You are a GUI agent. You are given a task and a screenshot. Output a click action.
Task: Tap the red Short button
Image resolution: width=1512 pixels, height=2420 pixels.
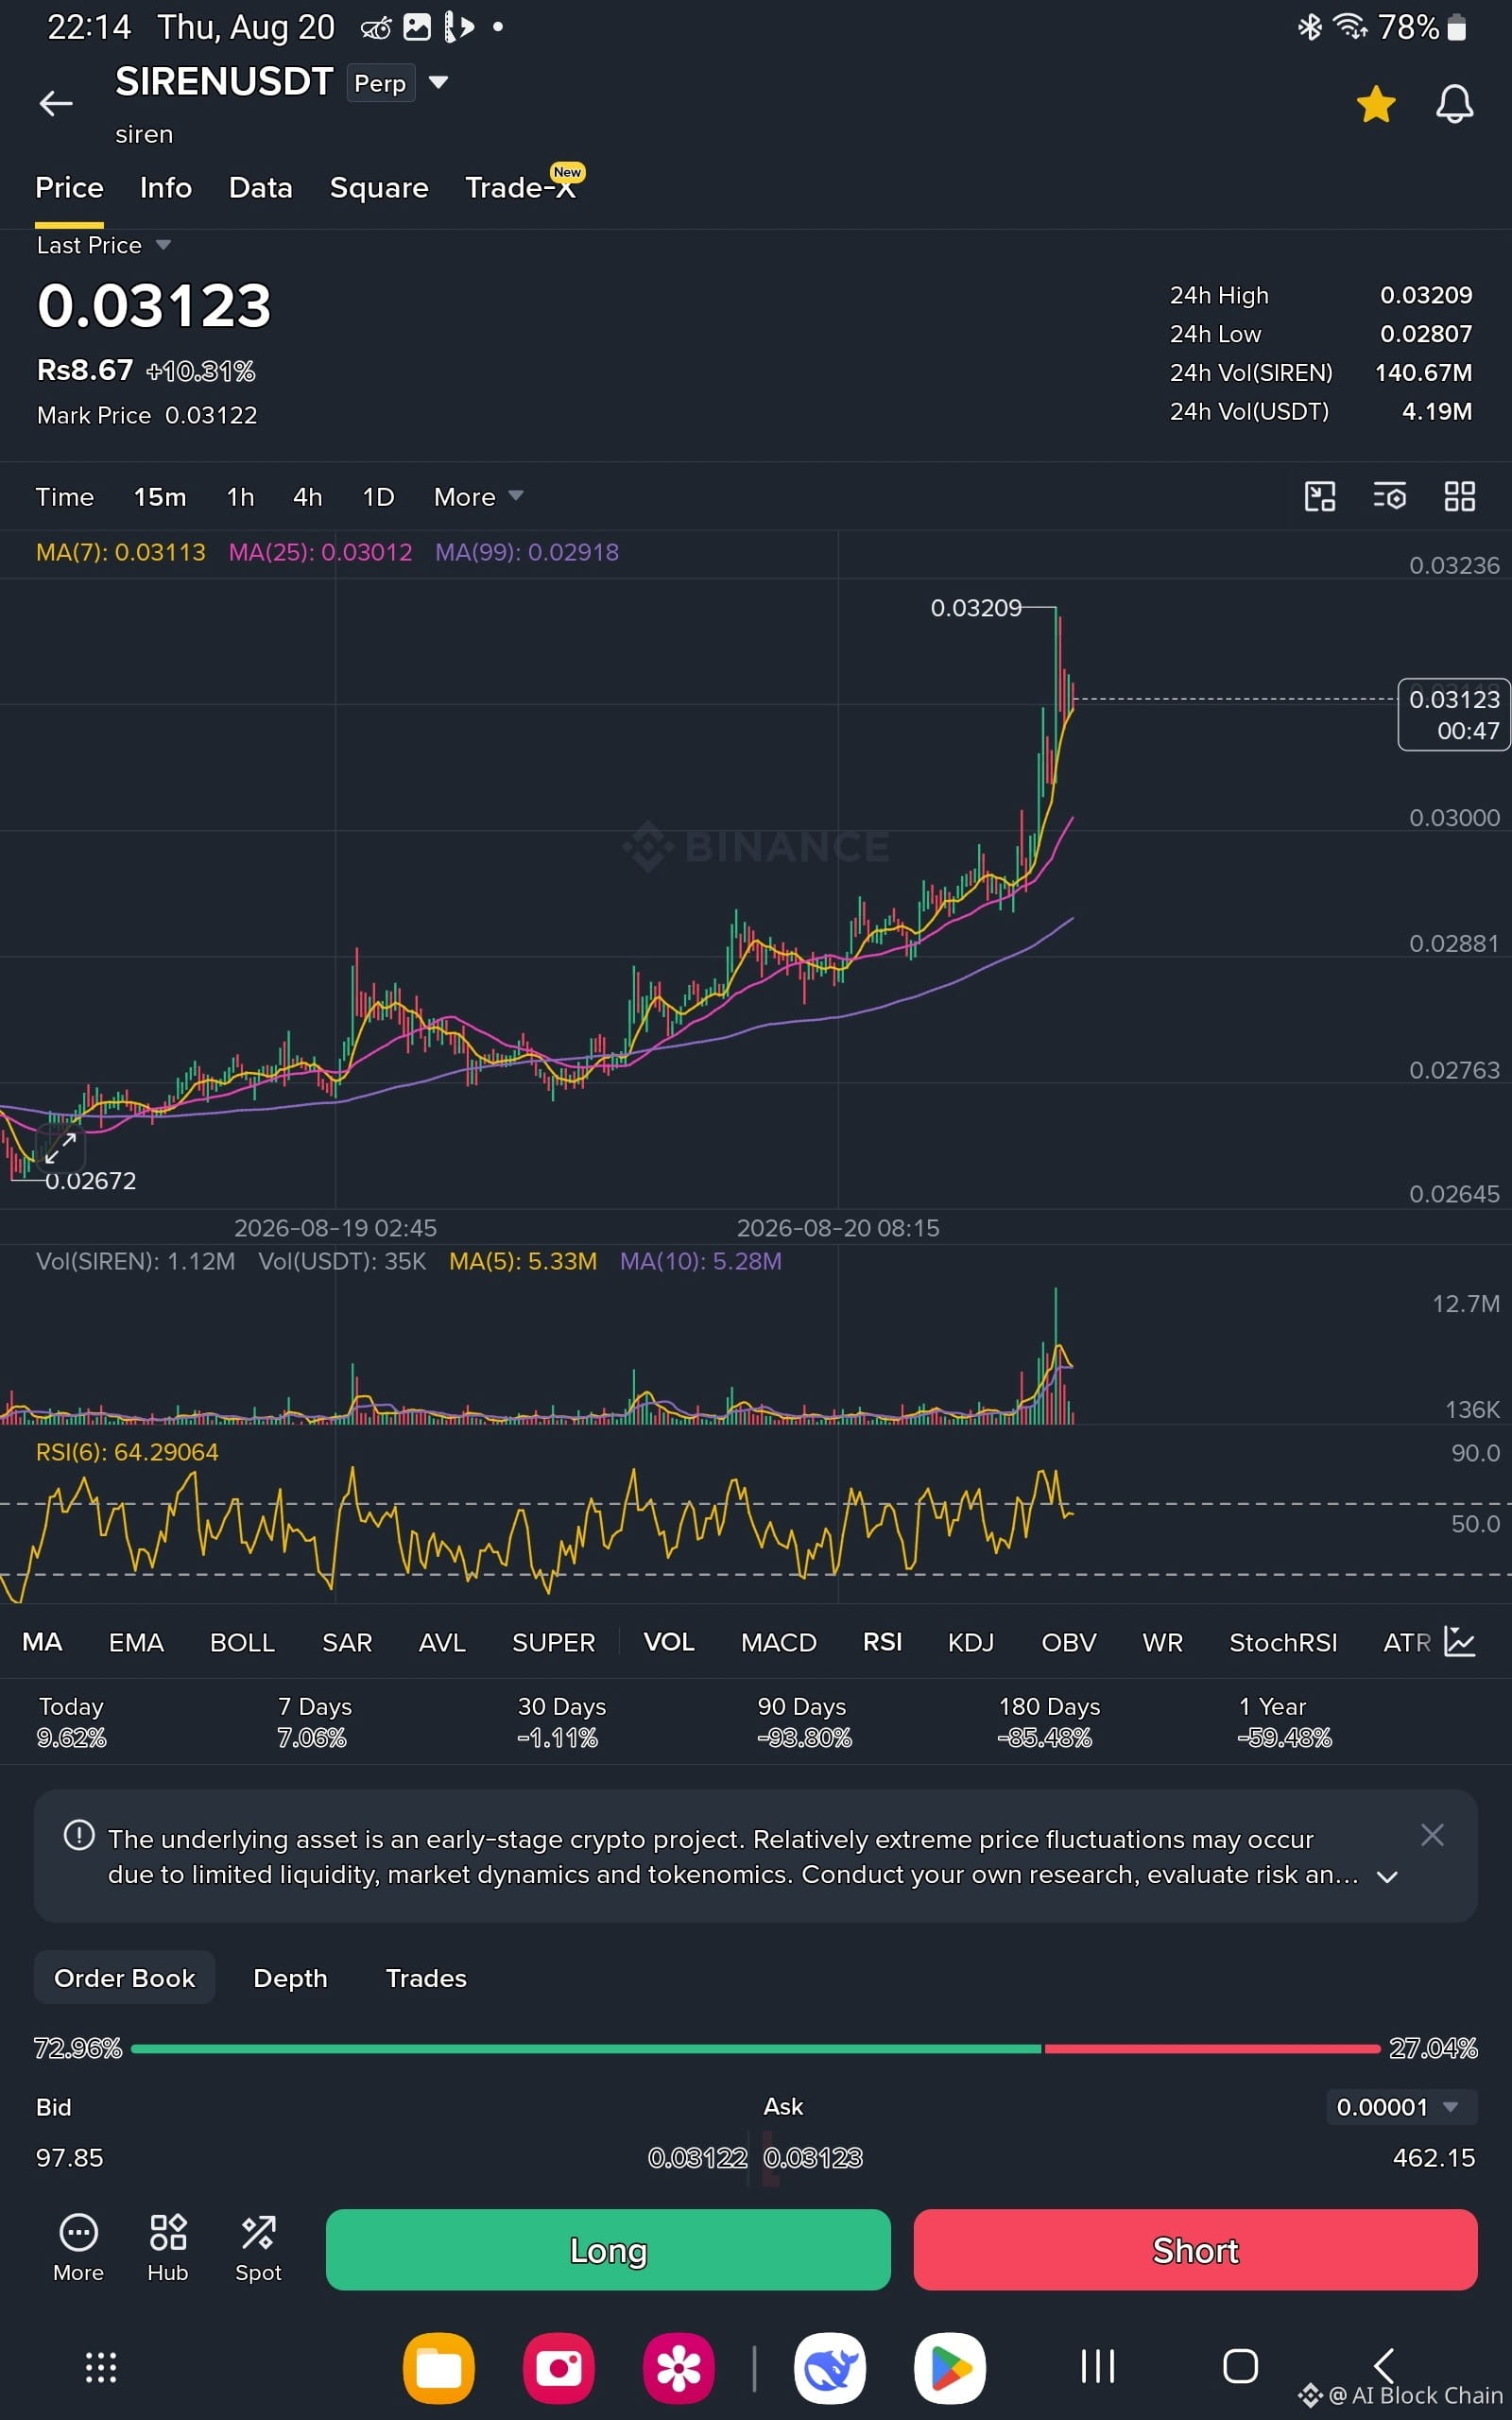click(1195, 2249)
